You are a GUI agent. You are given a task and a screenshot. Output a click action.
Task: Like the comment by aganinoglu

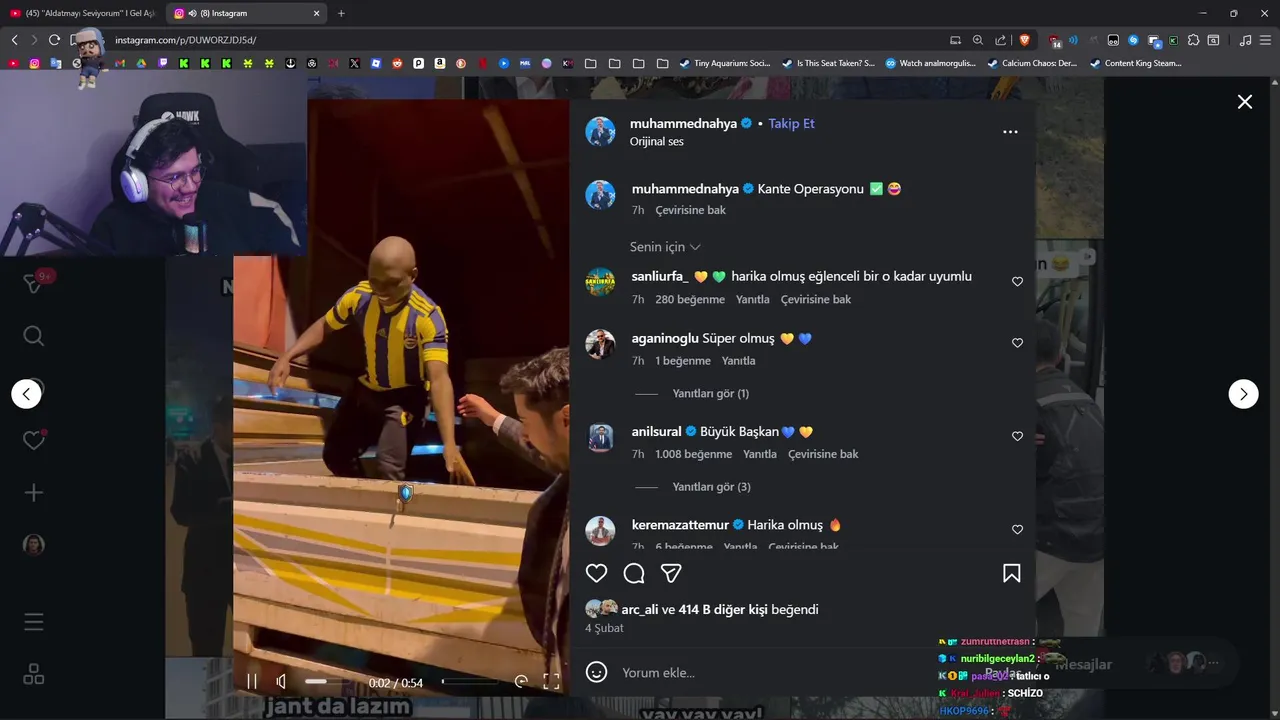point(1017,343)
